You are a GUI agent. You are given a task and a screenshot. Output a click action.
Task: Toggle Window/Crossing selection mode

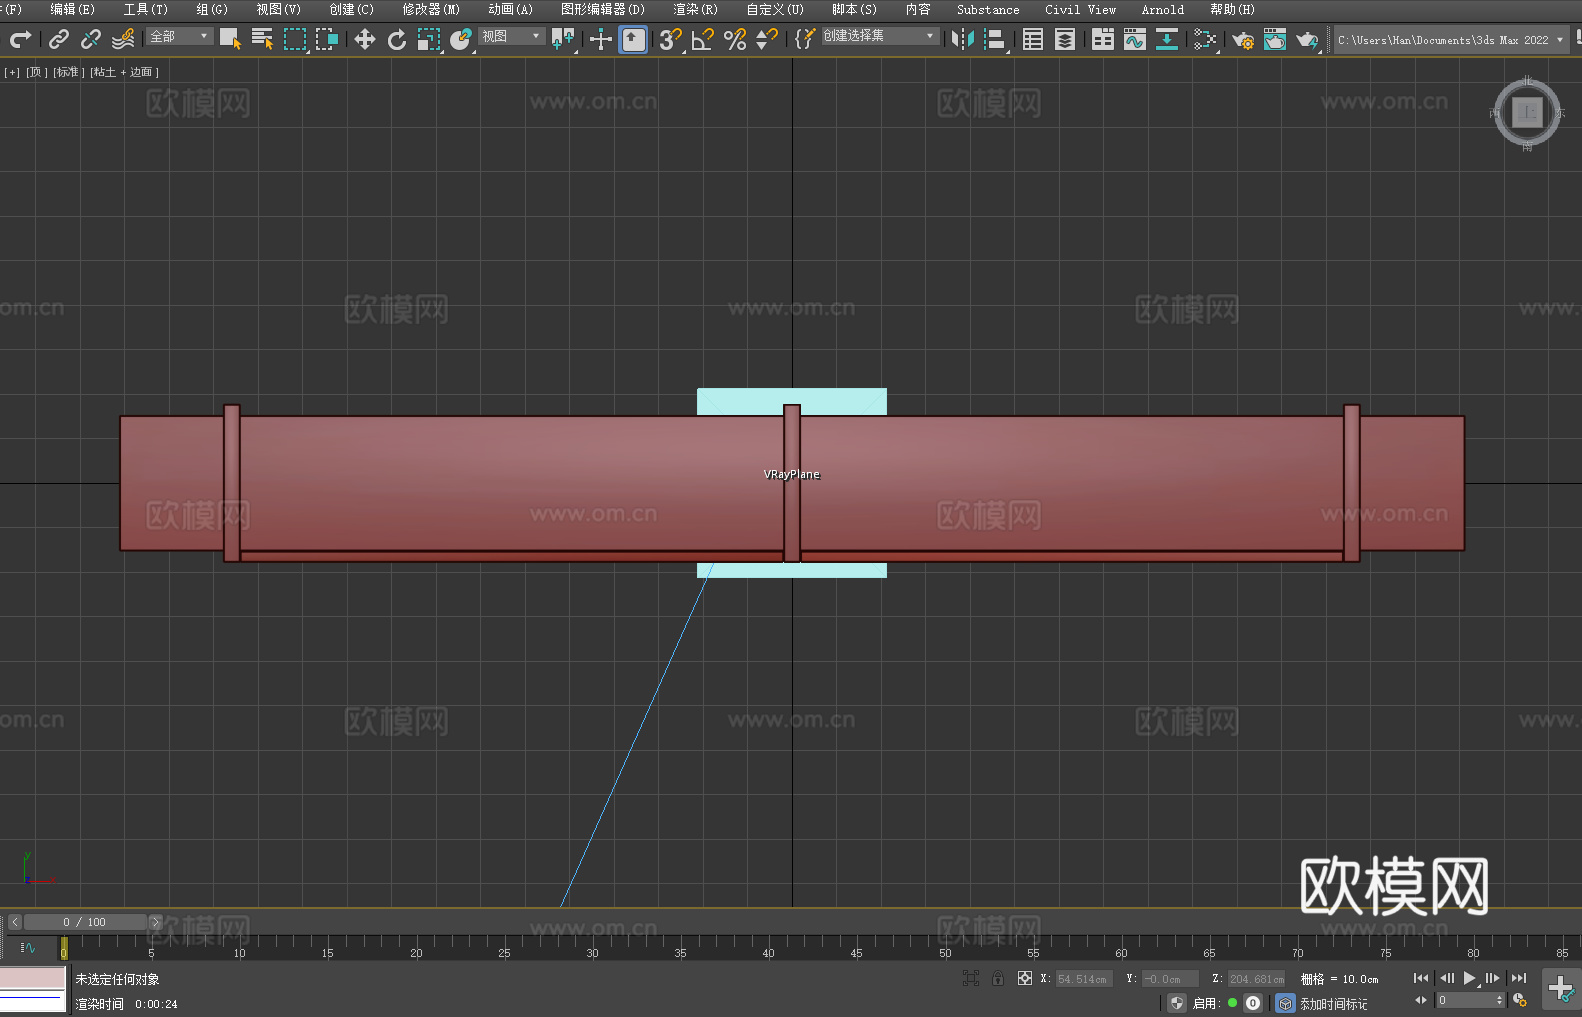tap(327, 39)
